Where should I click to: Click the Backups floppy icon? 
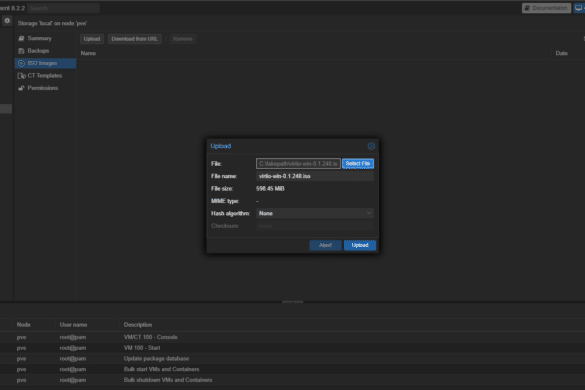[x=21, y=51]
